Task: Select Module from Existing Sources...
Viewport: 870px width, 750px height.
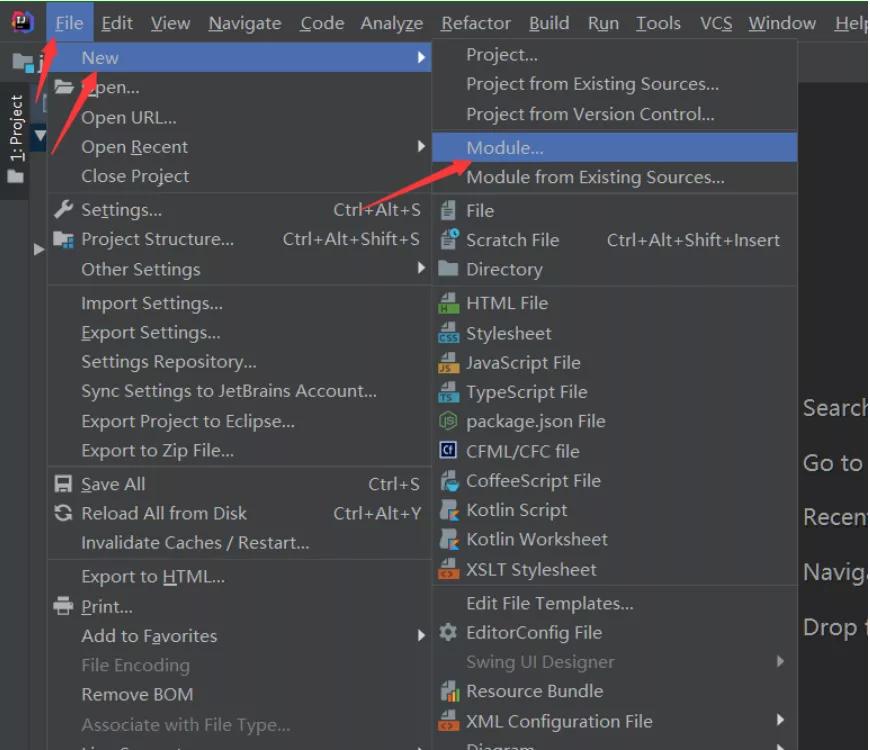Action: coord(614,177)
